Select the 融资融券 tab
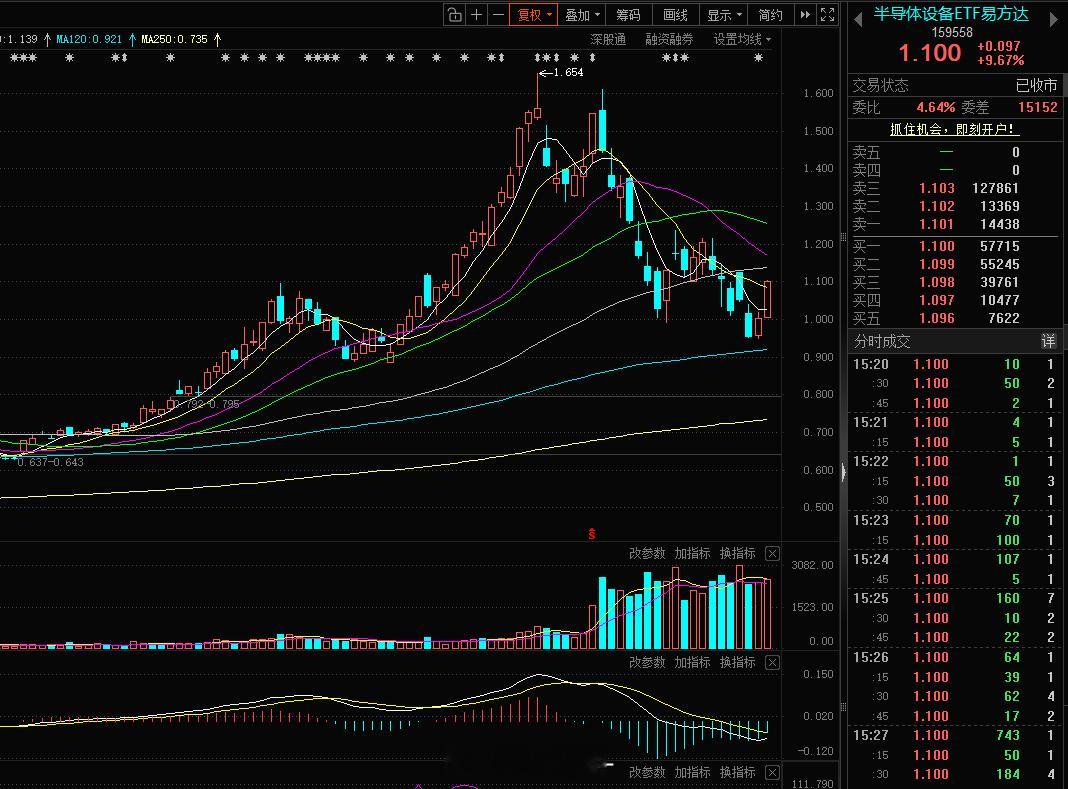 [x=669, y=40]
